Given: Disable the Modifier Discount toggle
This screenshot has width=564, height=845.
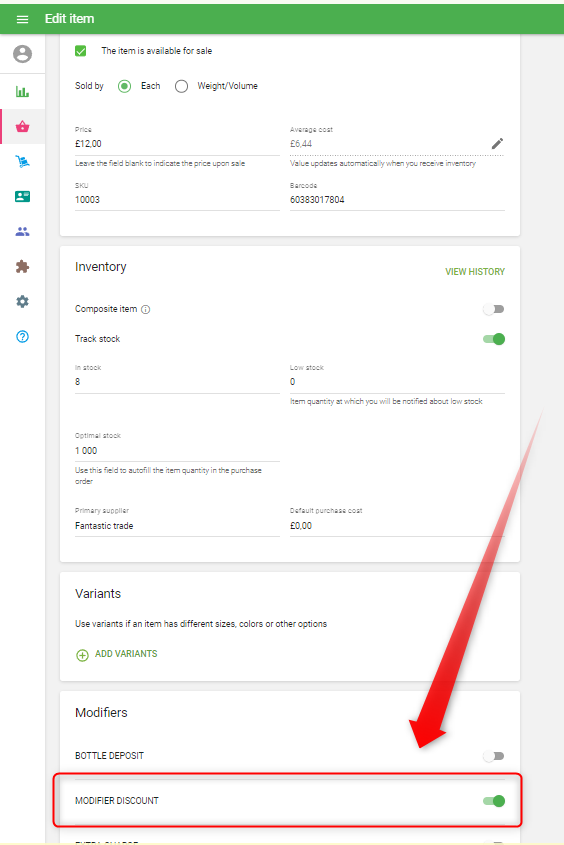Looking at the screenshot, I should click(x=493, y=801).
